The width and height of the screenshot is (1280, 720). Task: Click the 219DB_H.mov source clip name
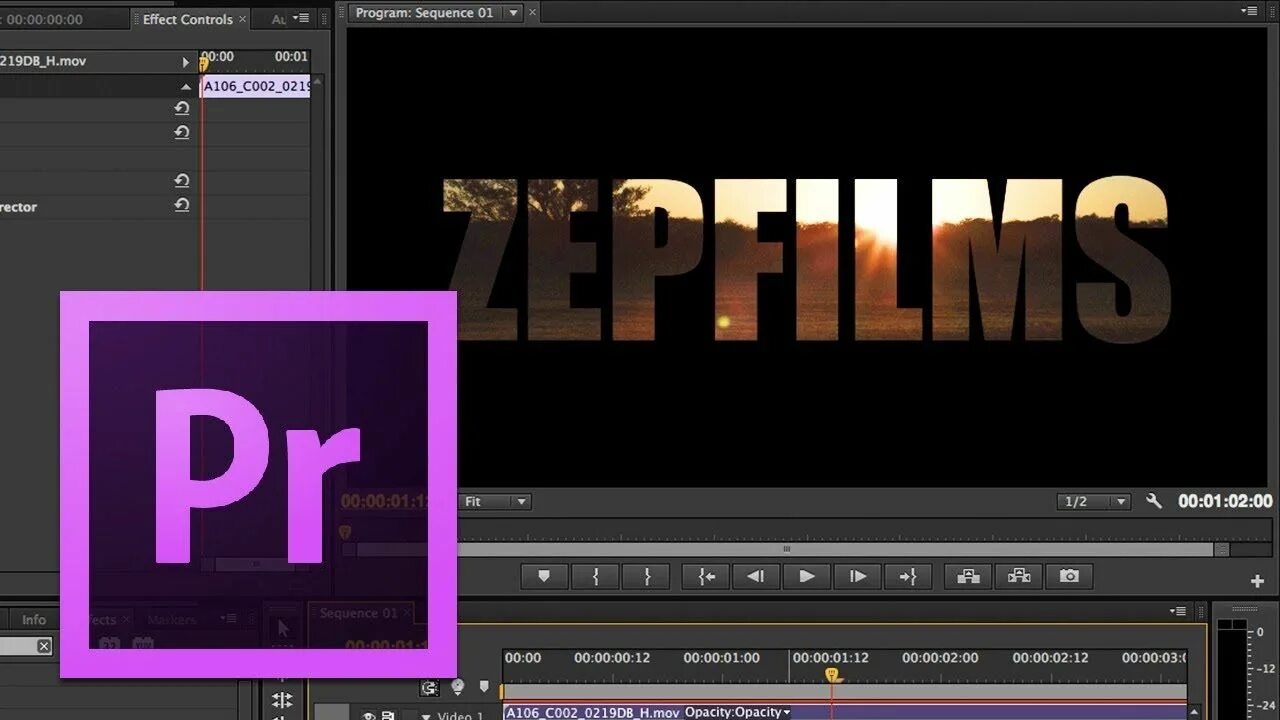point(43,61)
